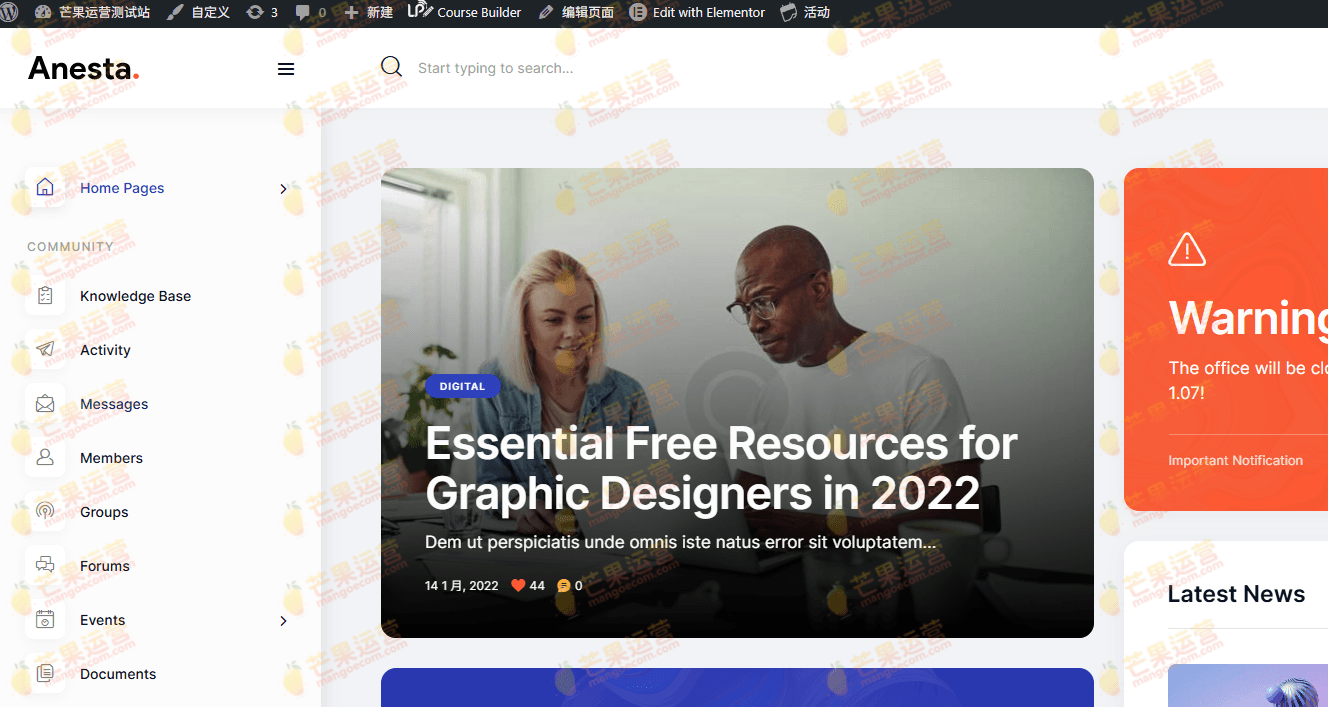The image size is (1328, 707).
Task: Click the search magnifier icon
Action: pos(391,67)
